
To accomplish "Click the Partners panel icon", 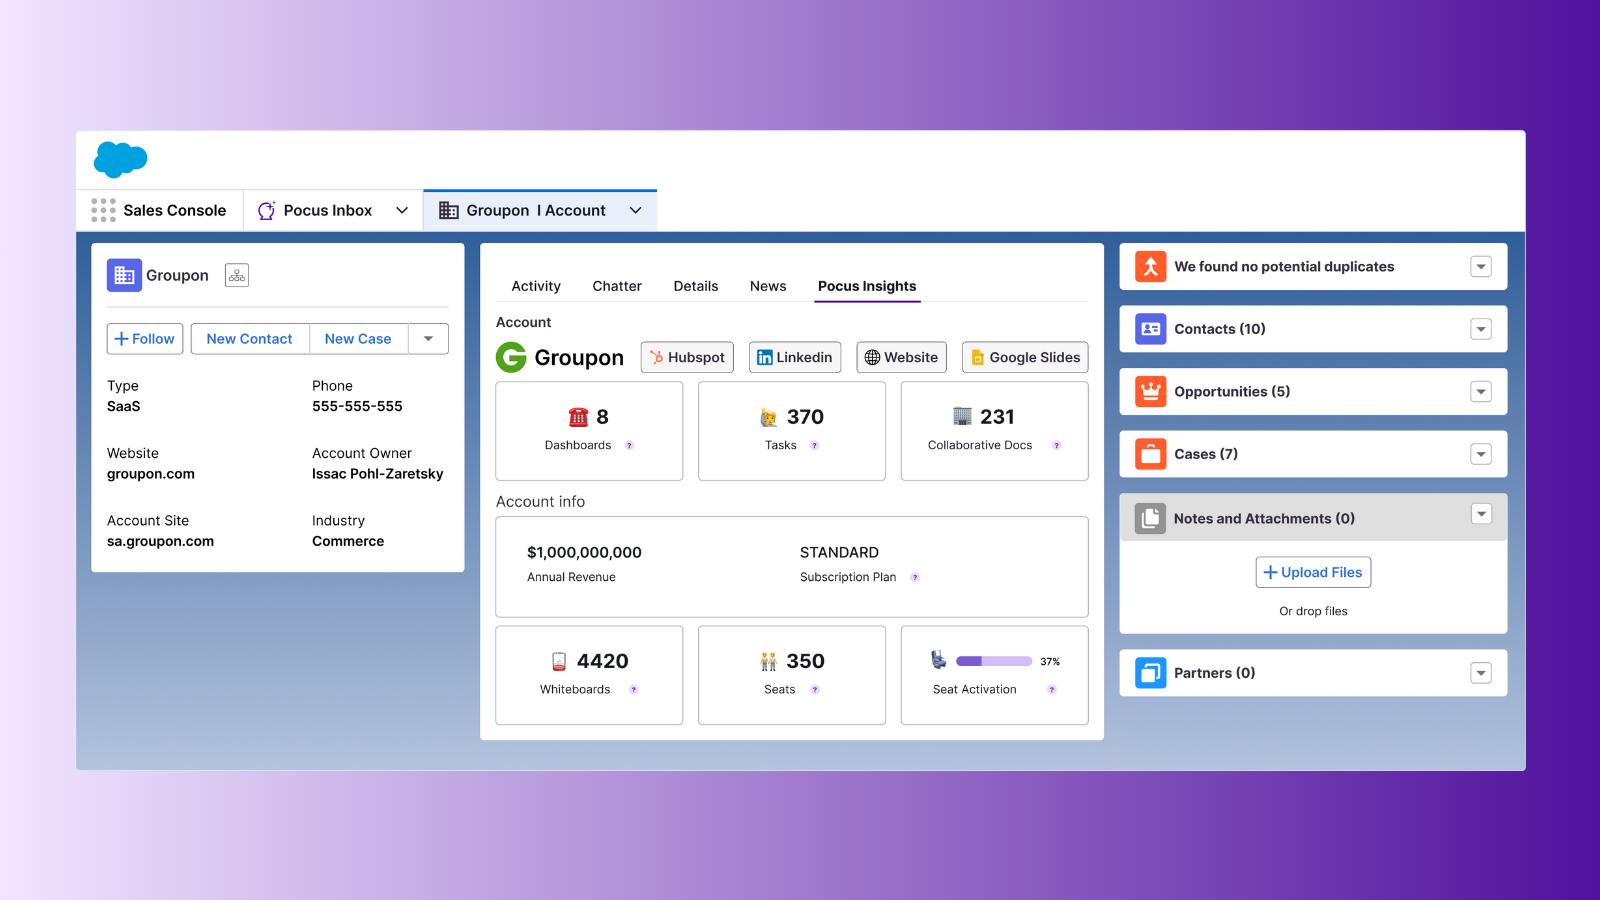I will tap(1150, 672).
